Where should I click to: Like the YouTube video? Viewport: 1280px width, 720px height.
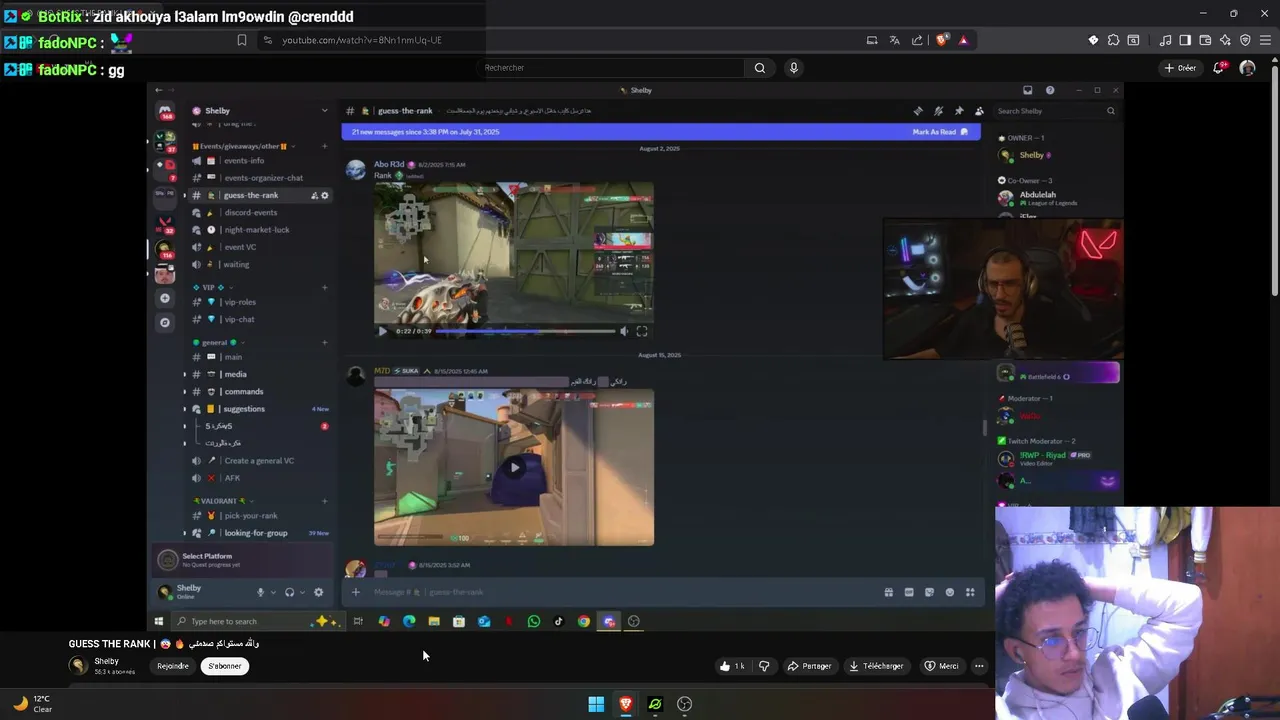pyautogui.click(x=733, y=666)
